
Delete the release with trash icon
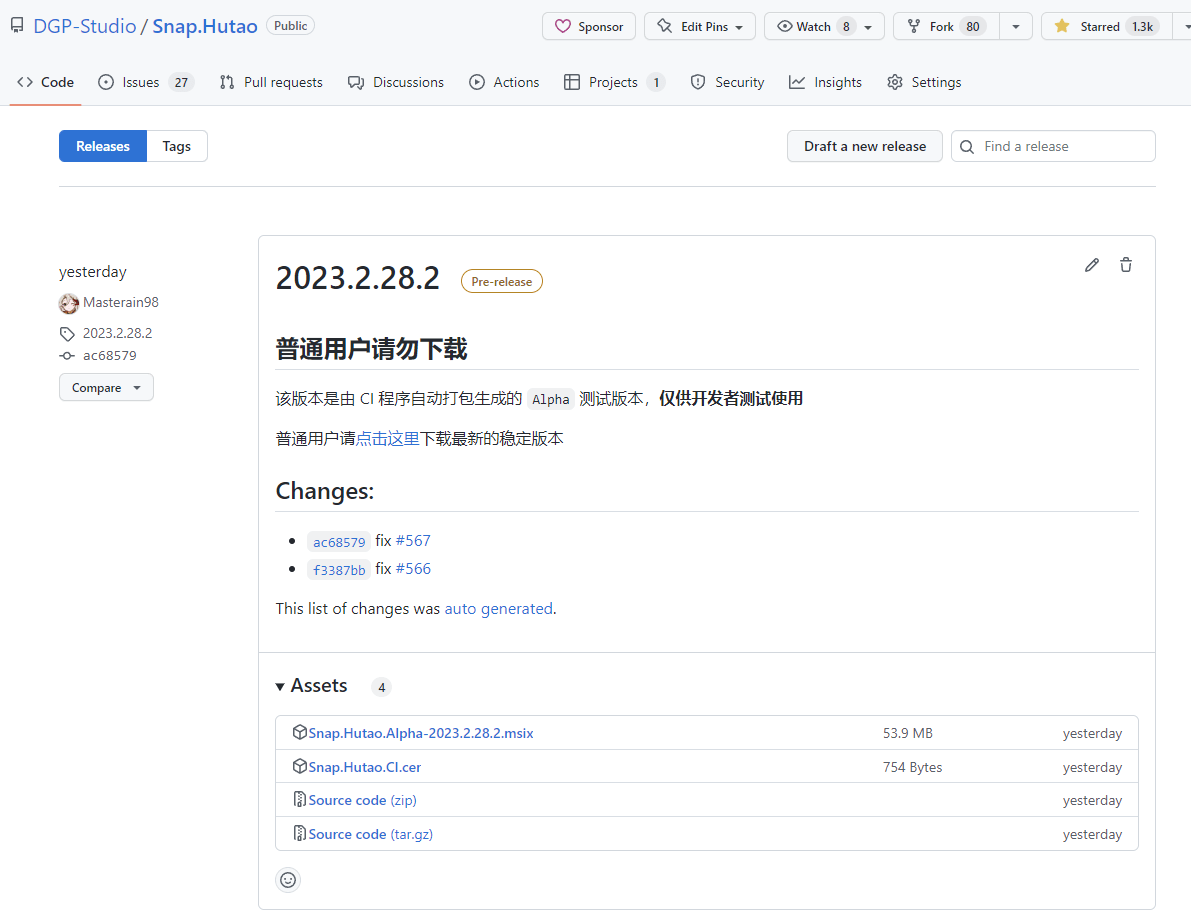1126,265
